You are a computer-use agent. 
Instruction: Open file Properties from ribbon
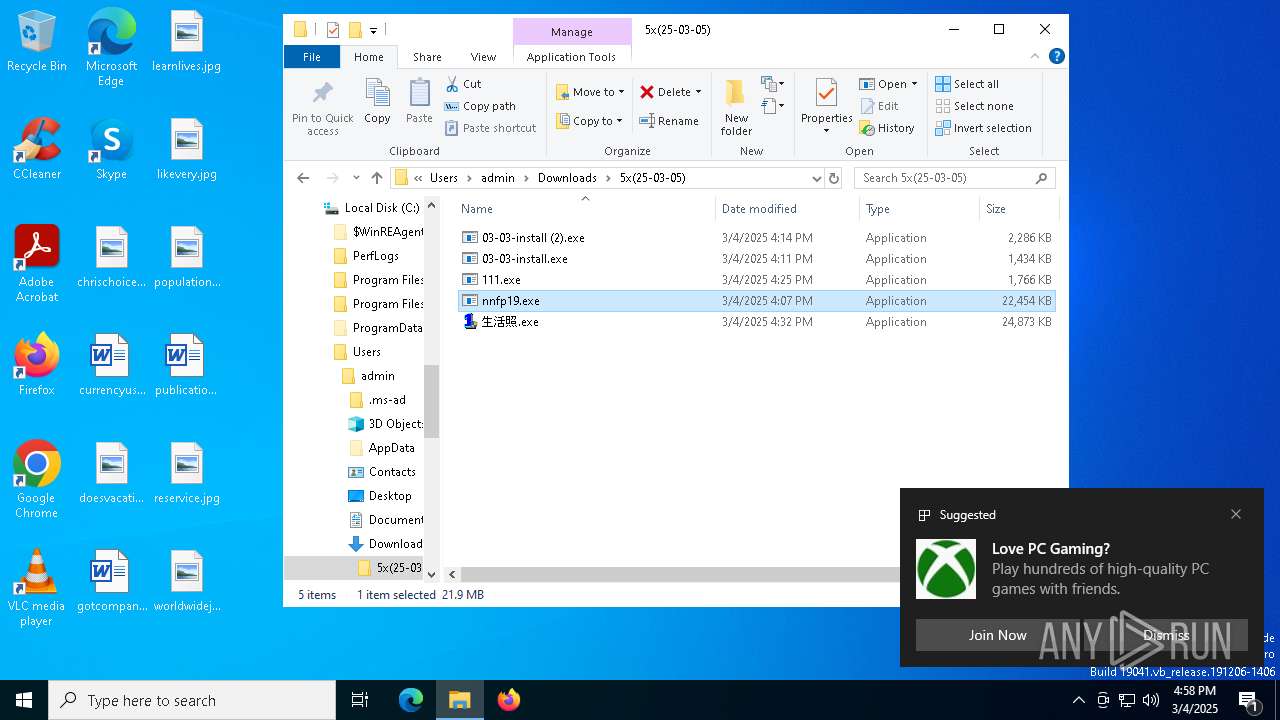pyautogui.click(x=826, y=105)
